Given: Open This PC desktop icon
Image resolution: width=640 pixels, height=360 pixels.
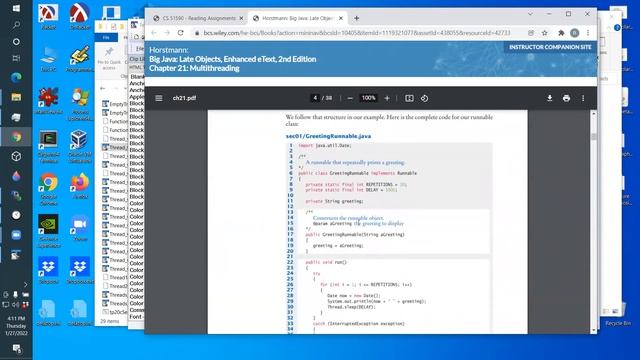Looking at the screenshot, I should click(49, 59).
